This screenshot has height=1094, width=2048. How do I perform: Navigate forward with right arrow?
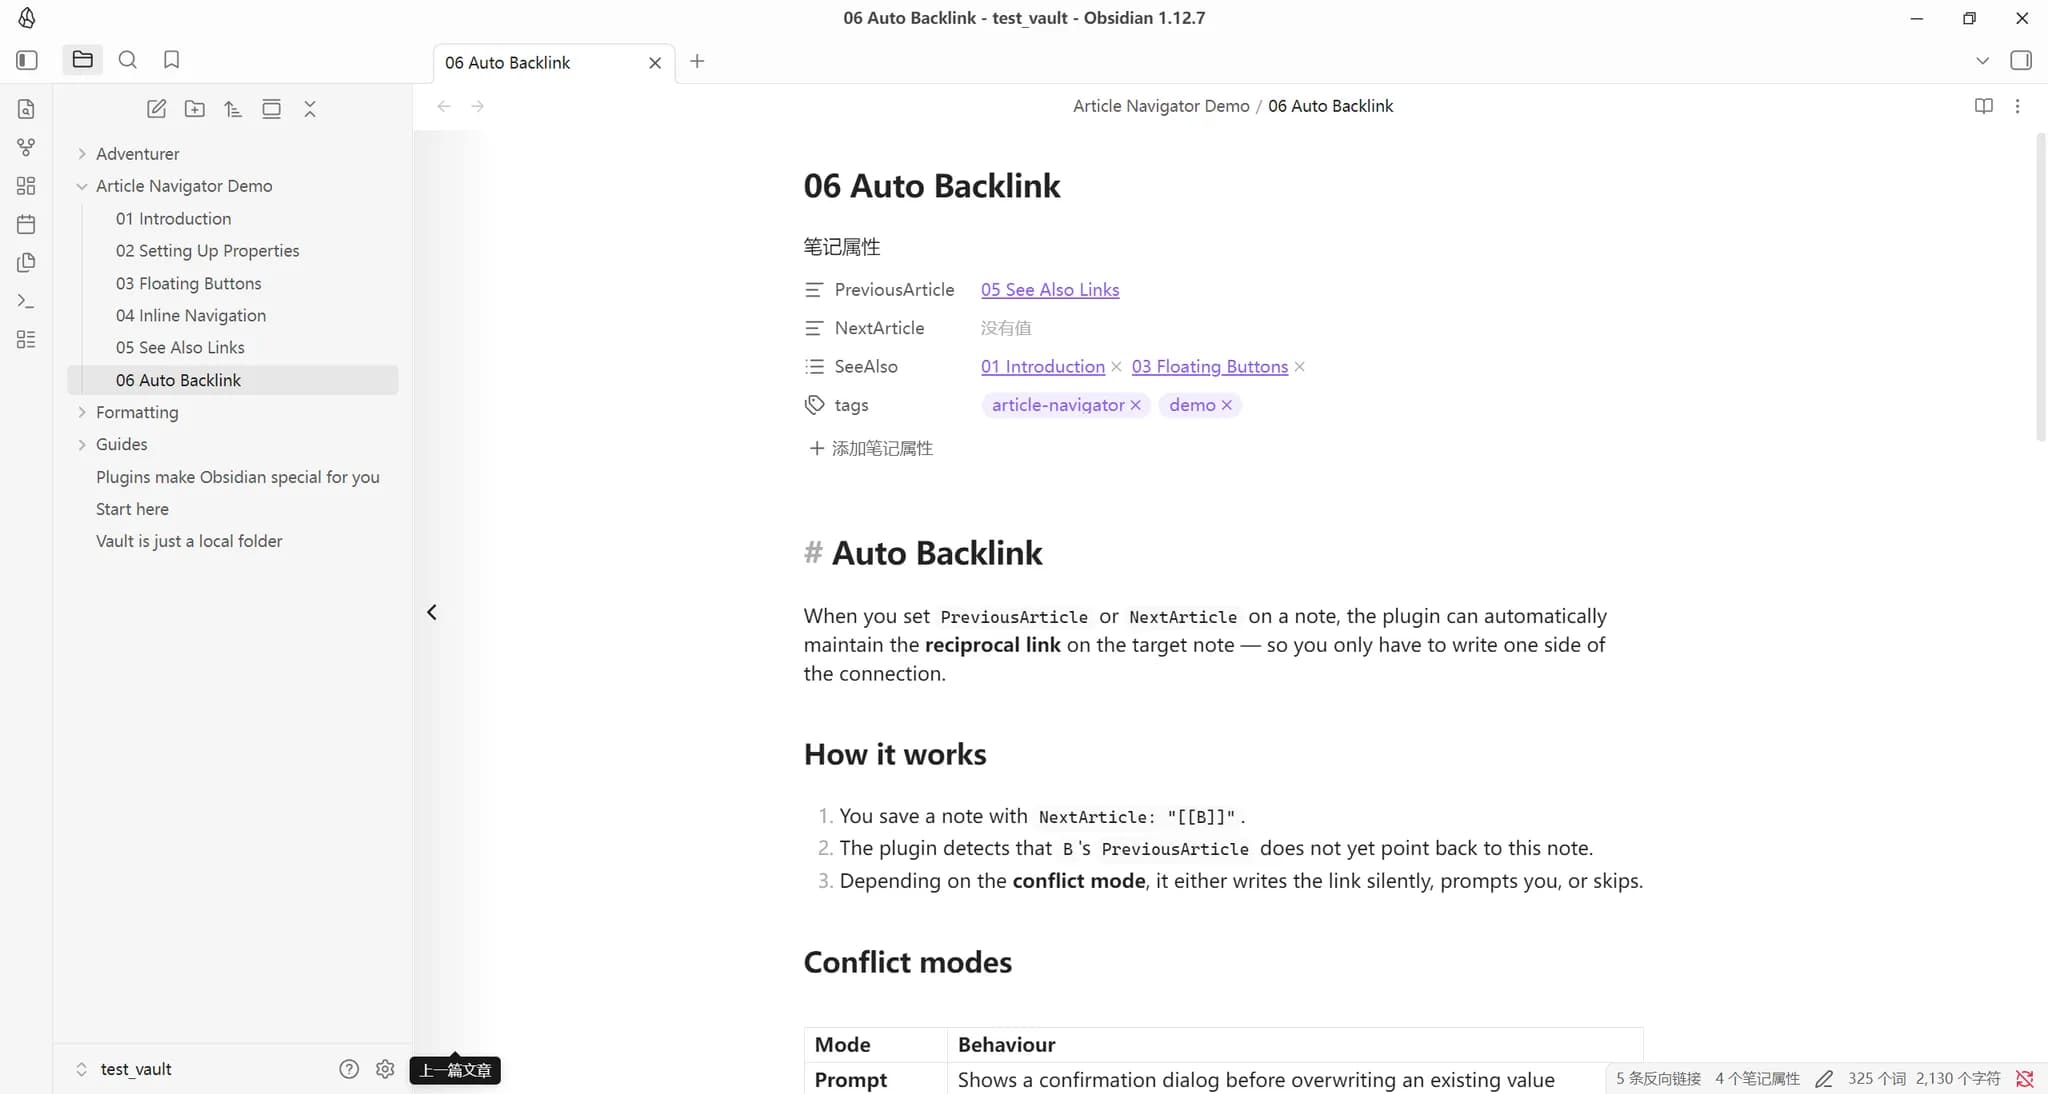[x=478, y=106]
